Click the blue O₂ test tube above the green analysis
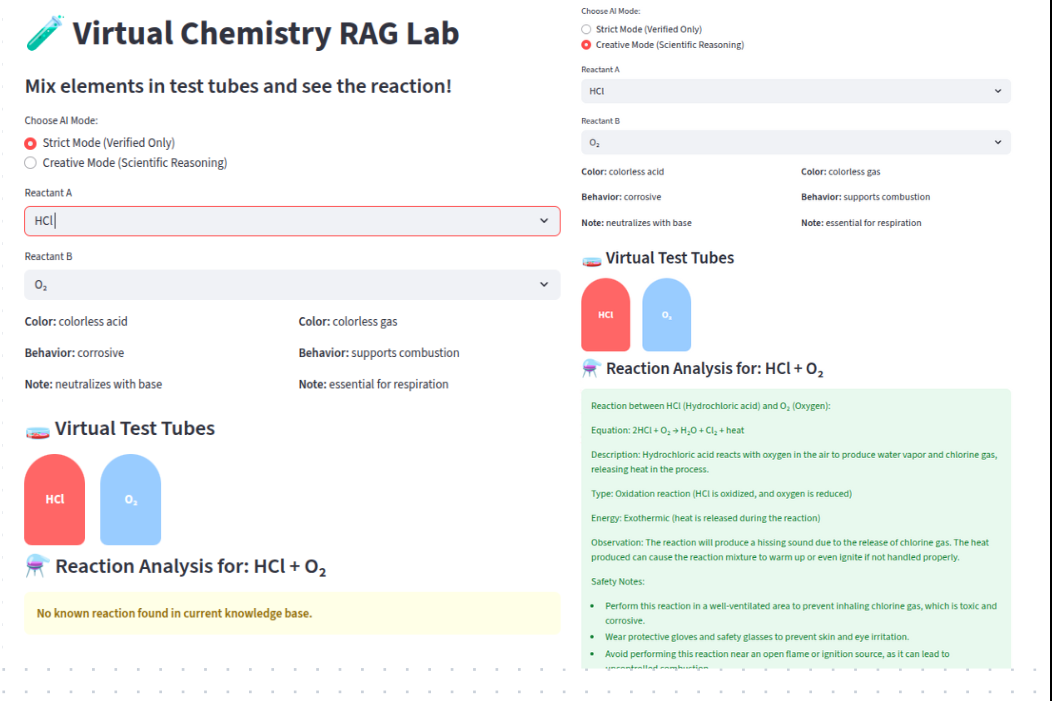Image resolution: width=1052 pixels, height=701 pixels. coord(666,315)
